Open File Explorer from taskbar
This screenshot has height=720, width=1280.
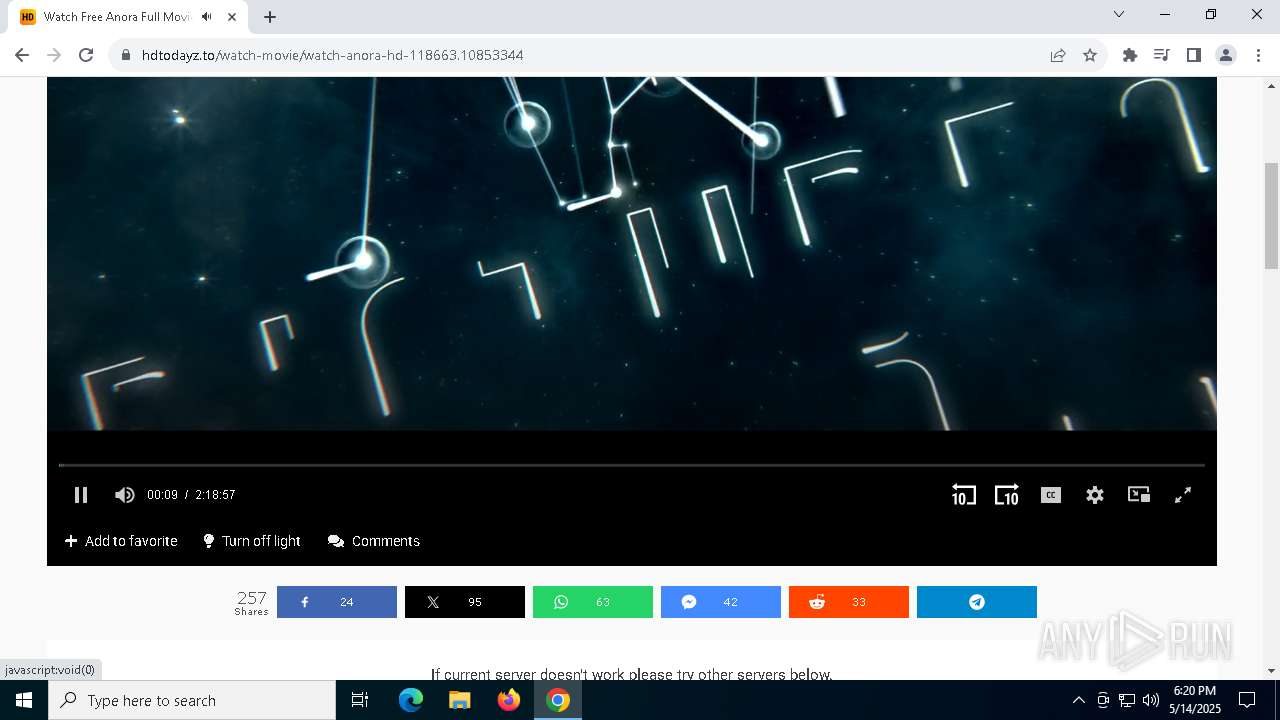[x=460, y=700]
